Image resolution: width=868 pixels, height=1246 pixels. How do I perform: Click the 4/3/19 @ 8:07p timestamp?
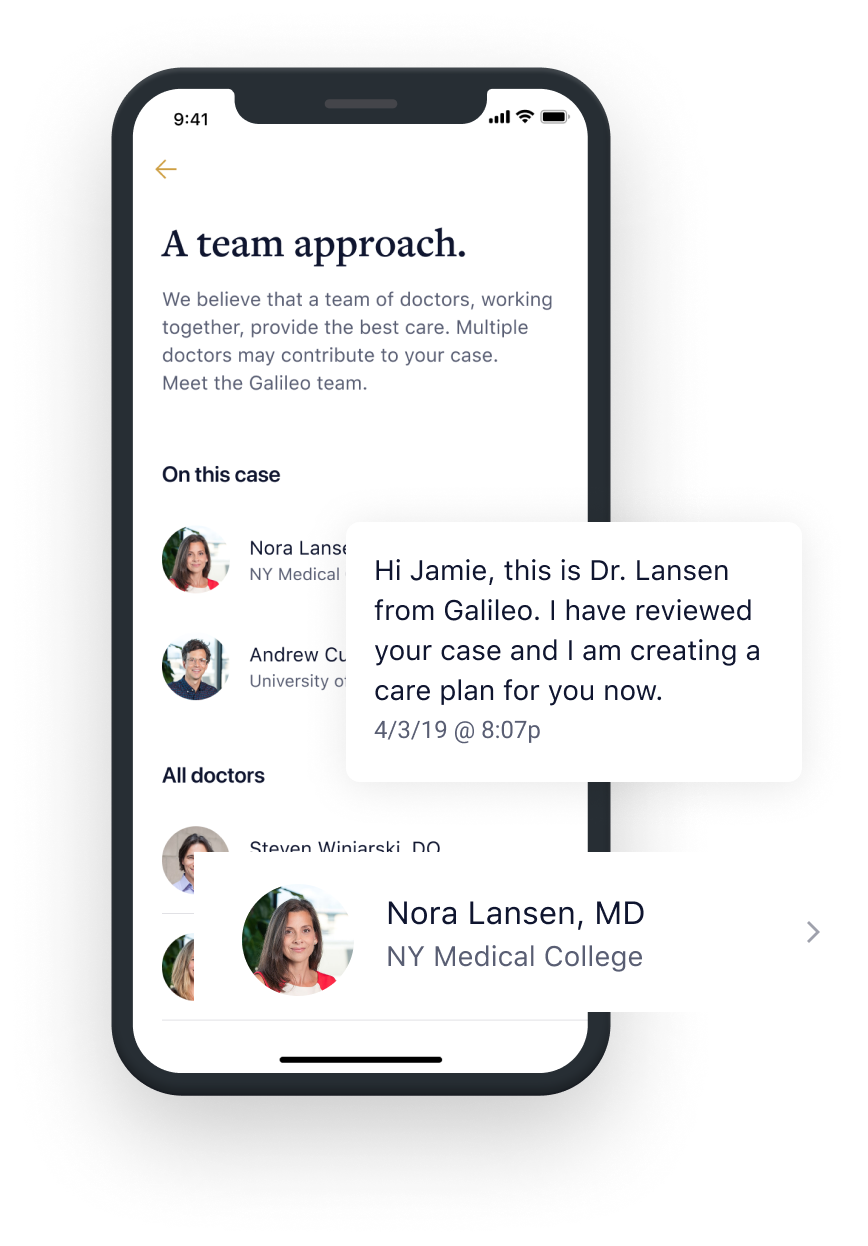(x=458, y=730)
